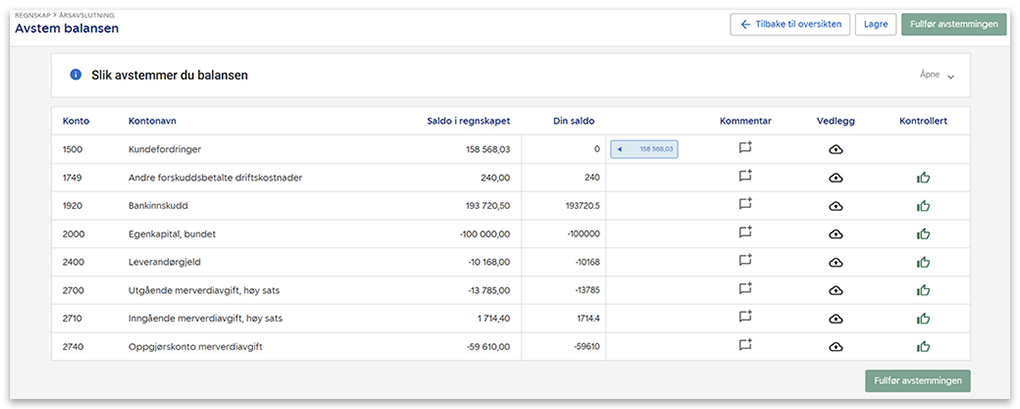This screenshot has width=1020, height=409.
Task: Open comment for Leverandørgjeld account 2400
Action: point(745,261)
